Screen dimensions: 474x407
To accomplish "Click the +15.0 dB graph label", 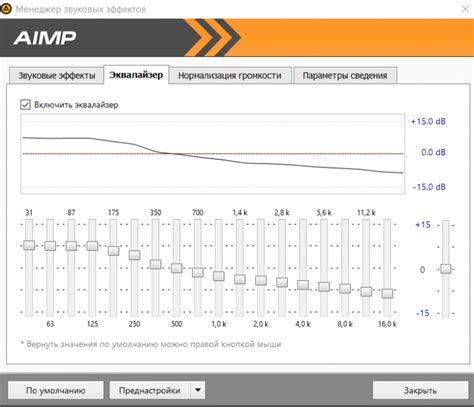I will tap(428, 121).
